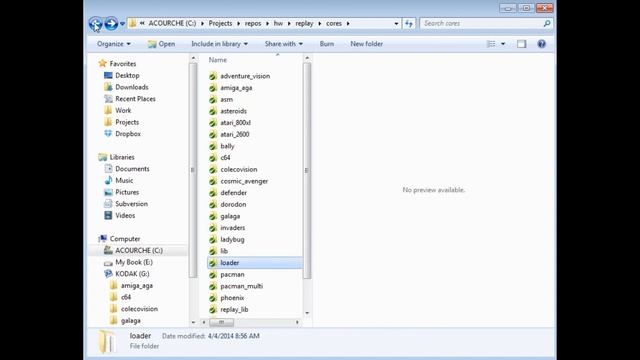Select the adventure_vision folder
This screenshot has height=360, width=640.
tap(245, 76)
